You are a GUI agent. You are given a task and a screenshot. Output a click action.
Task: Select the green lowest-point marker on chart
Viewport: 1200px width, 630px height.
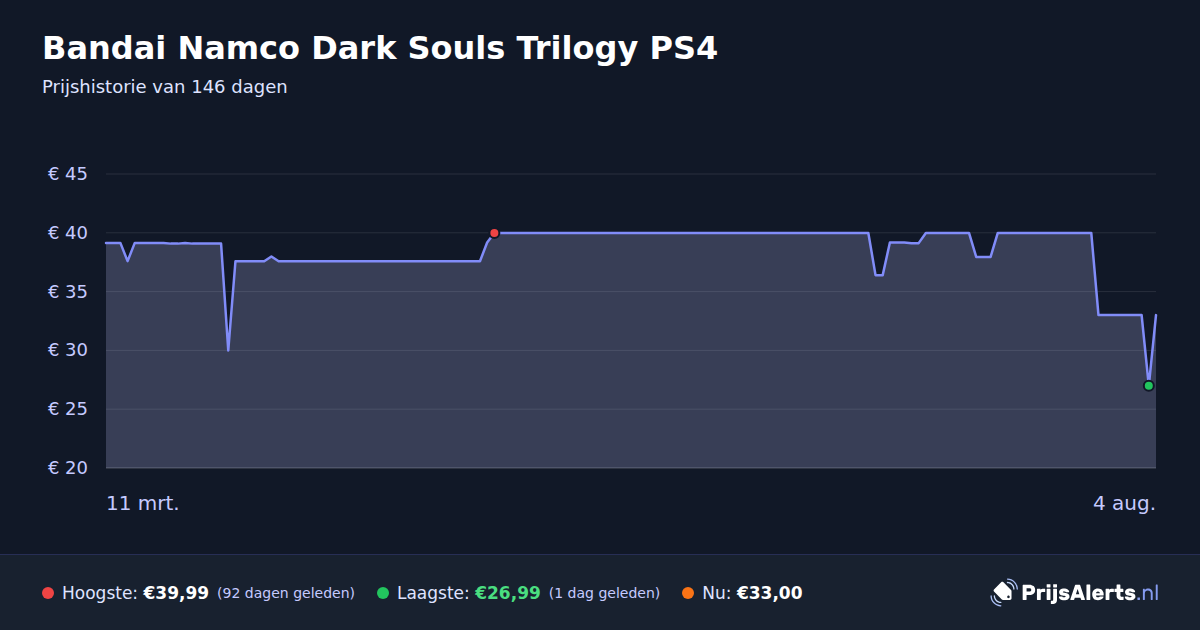[1149, 386]
